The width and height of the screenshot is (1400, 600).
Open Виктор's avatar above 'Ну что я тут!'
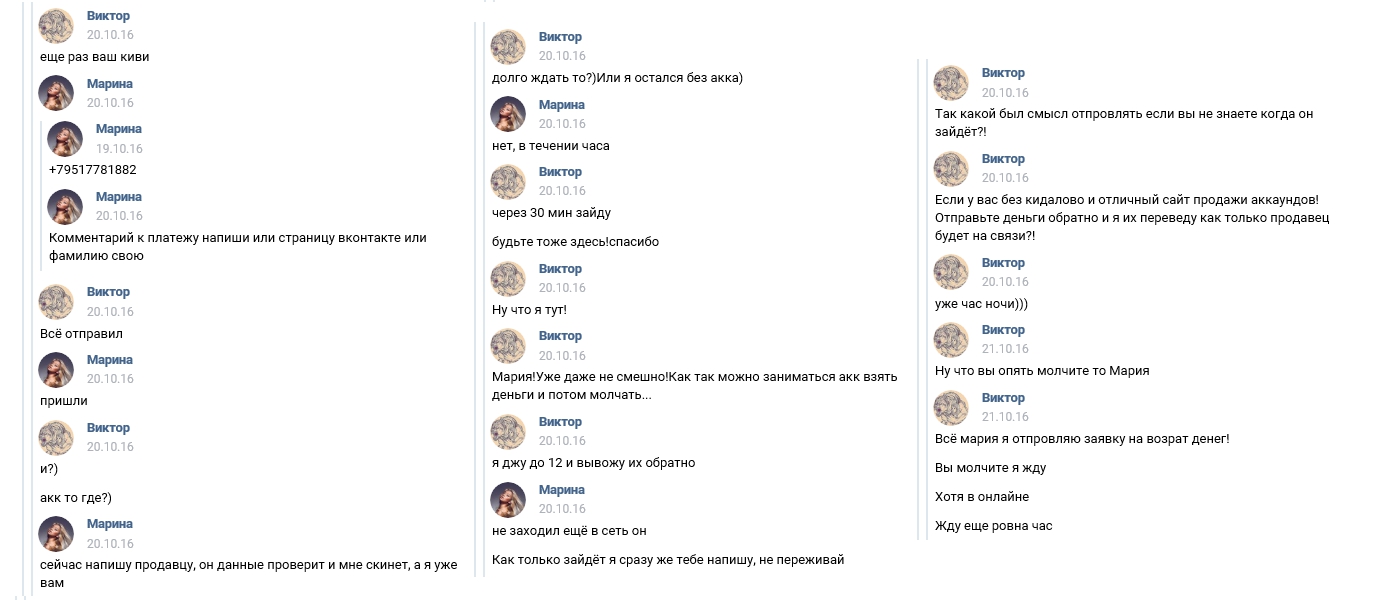click(508, 278)
